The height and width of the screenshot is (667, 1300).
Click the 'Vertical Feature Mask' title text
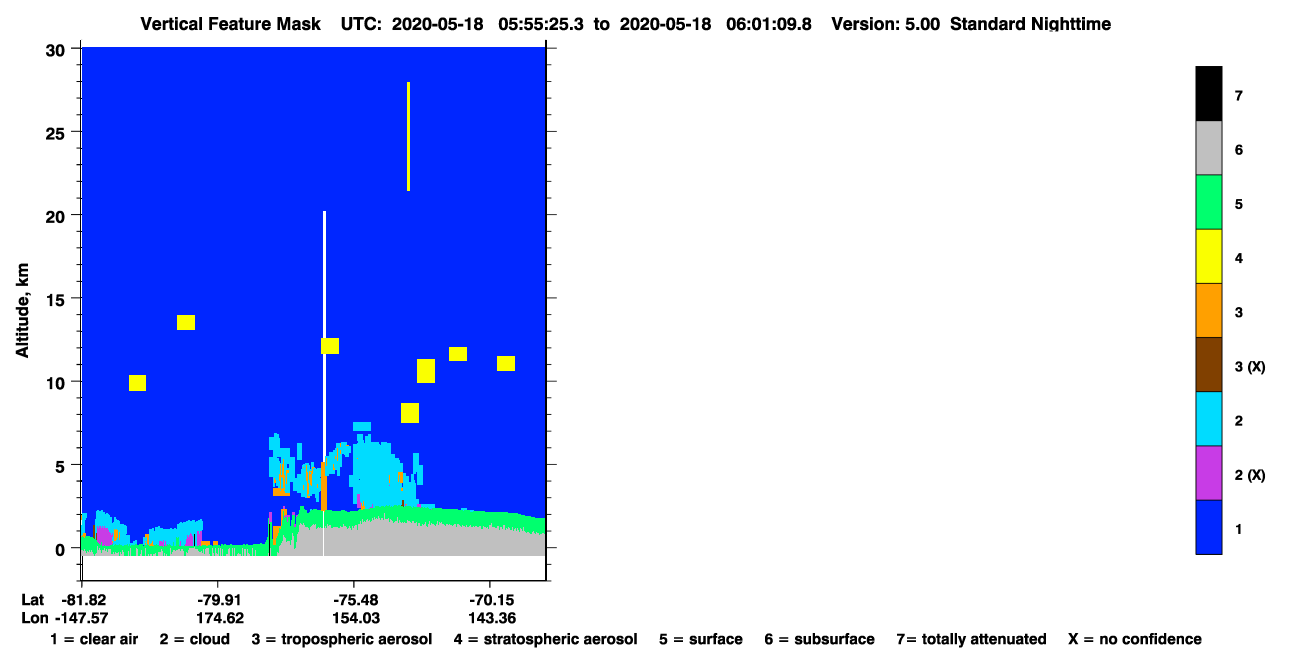(x=233, y=24)
